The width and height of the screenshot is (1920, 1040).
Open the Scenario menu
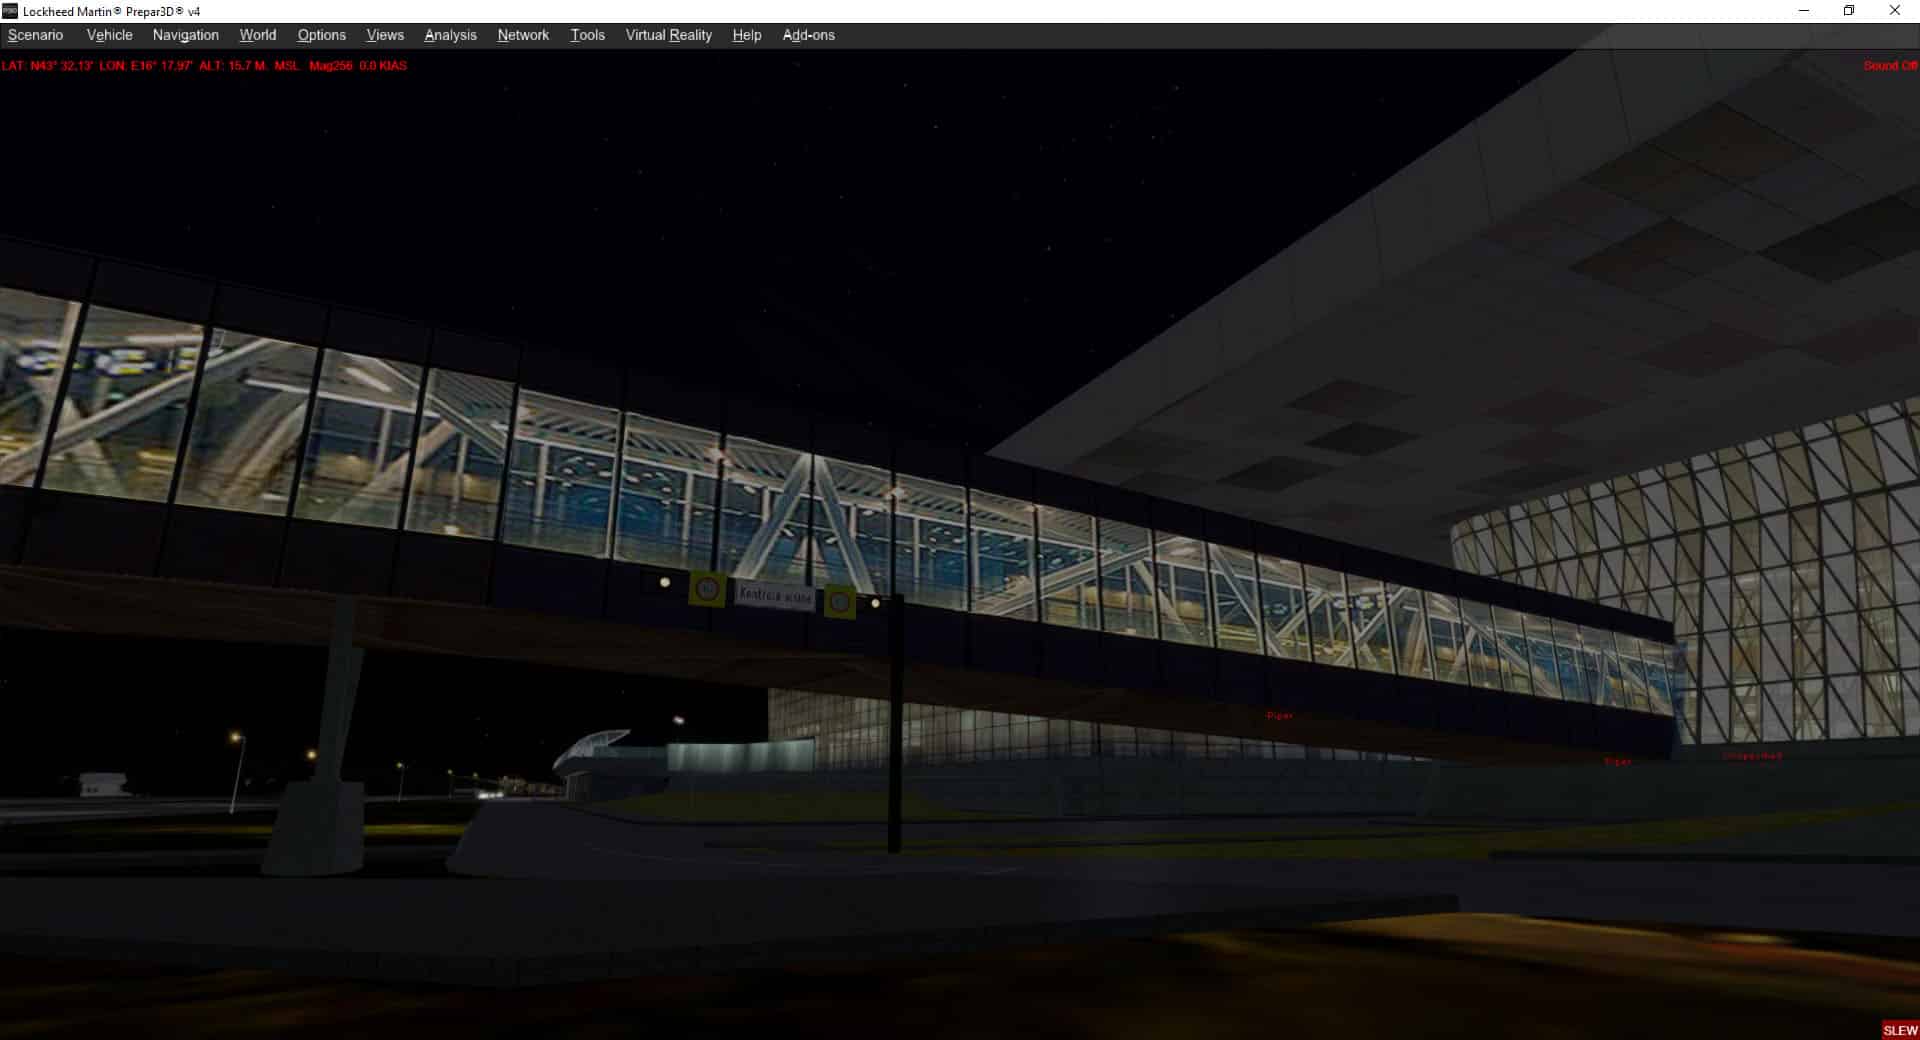click(35, 35)
